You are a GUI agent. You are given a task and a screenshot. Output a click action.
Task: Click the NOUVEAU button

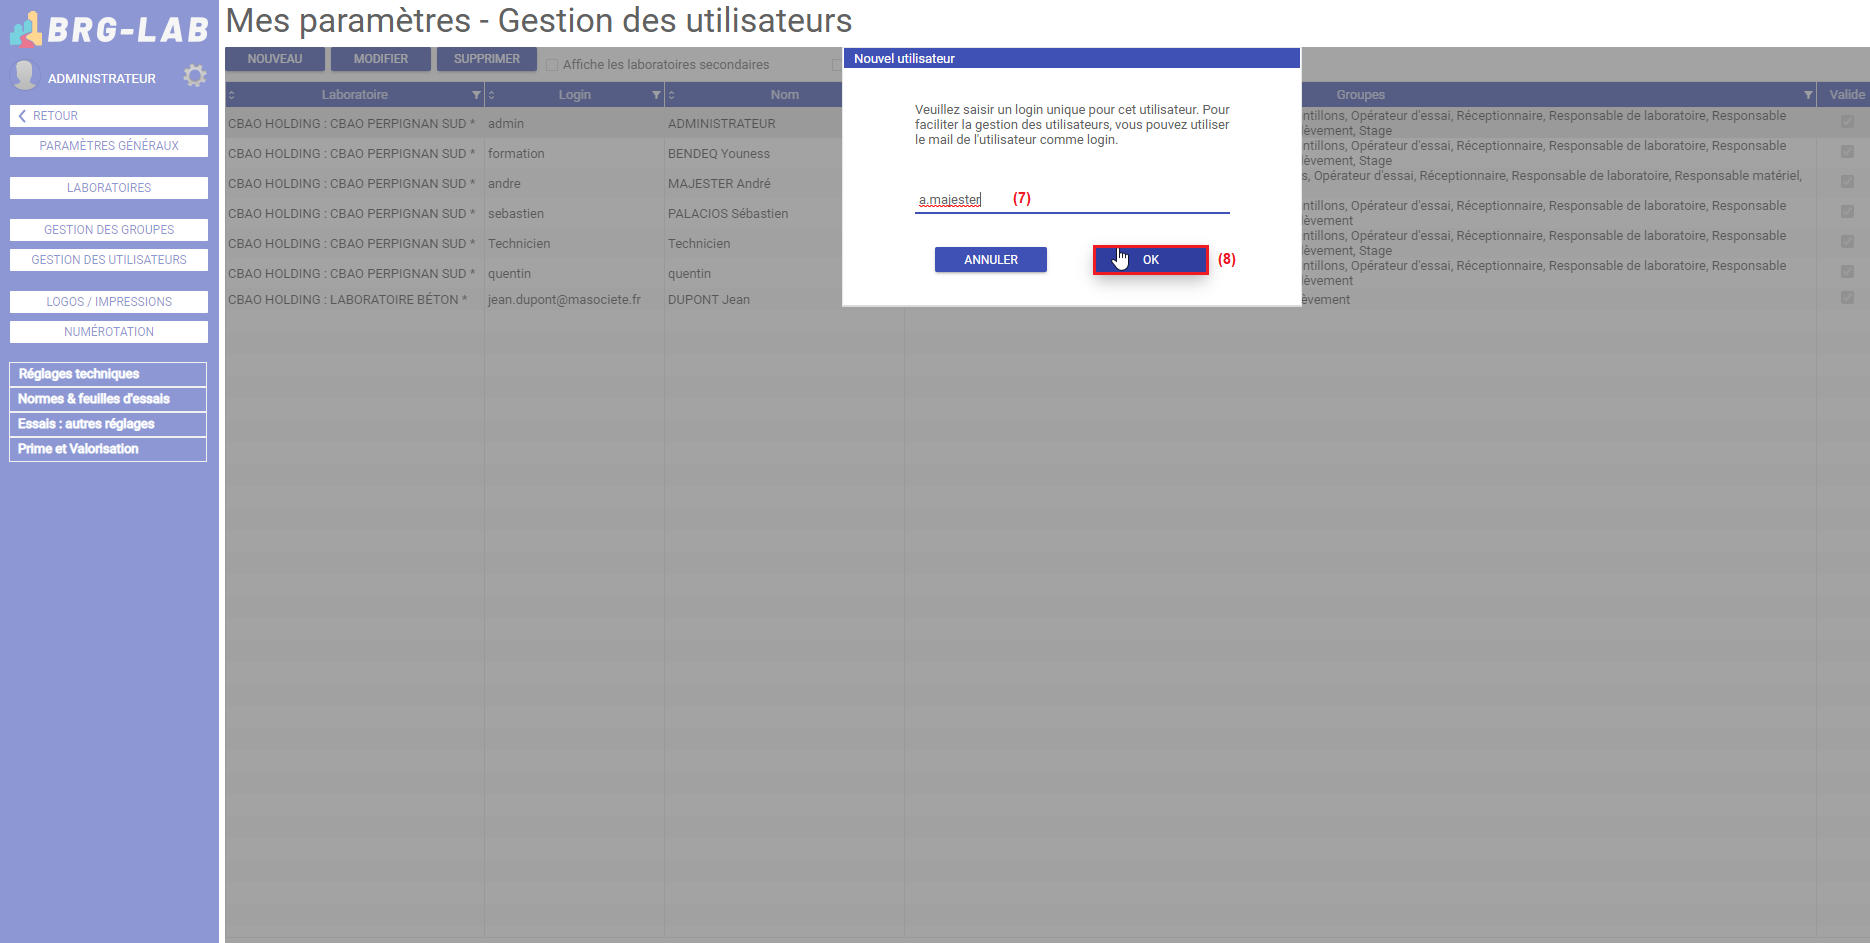[x=275, y=59]
